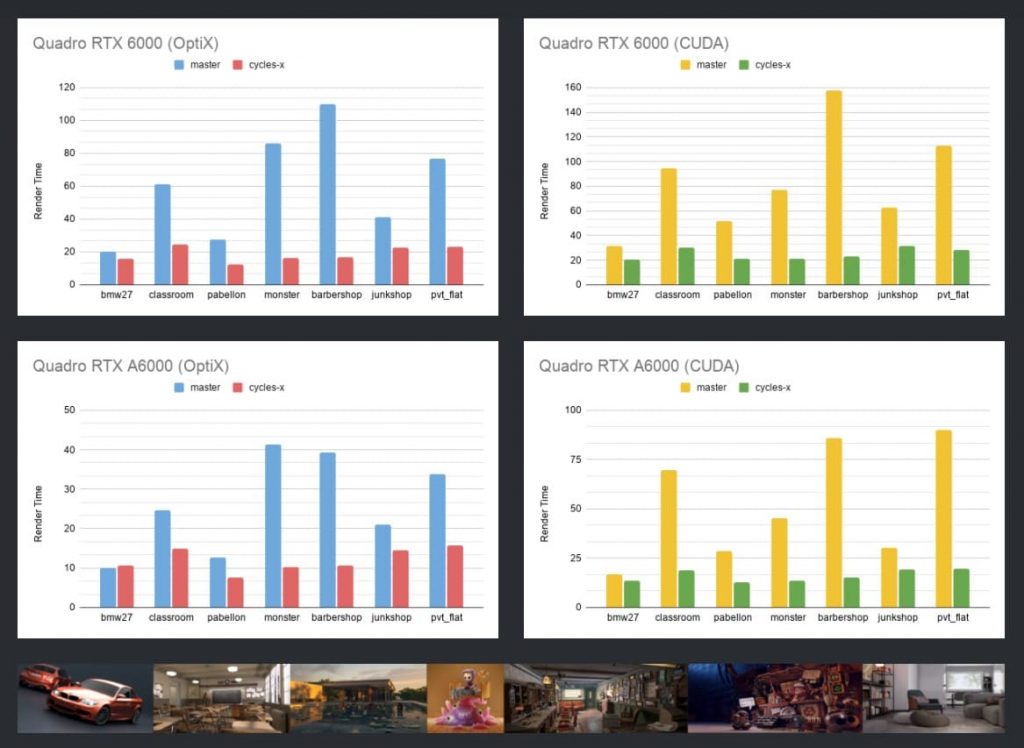Click yellow master swatch in RTX 6000 CUDA legend
1024x748 pixels.
[686, 65]
